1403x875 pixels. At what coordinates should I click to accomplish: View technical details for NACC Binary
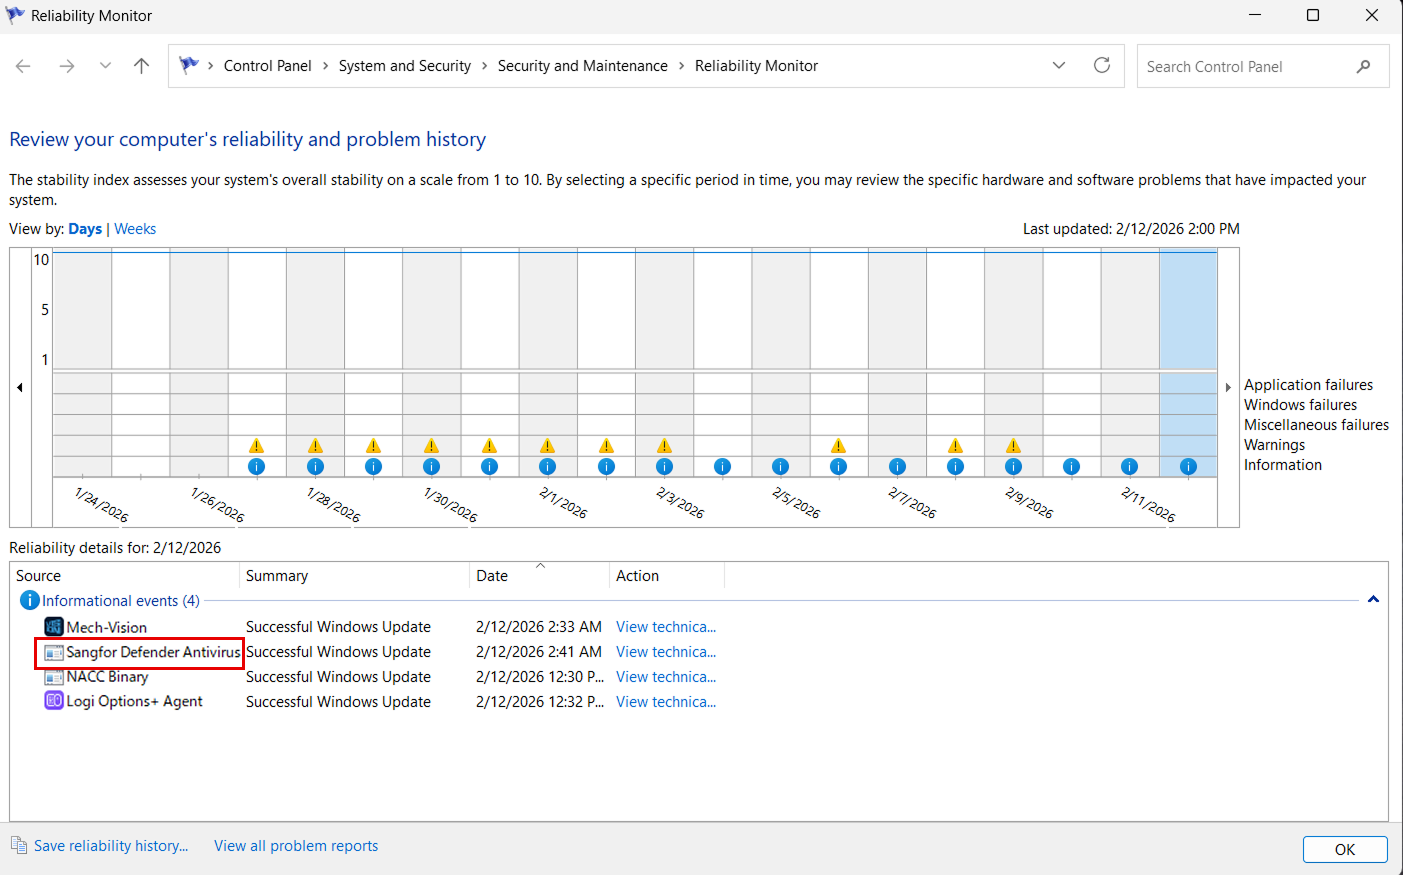(x=666, y=677)
